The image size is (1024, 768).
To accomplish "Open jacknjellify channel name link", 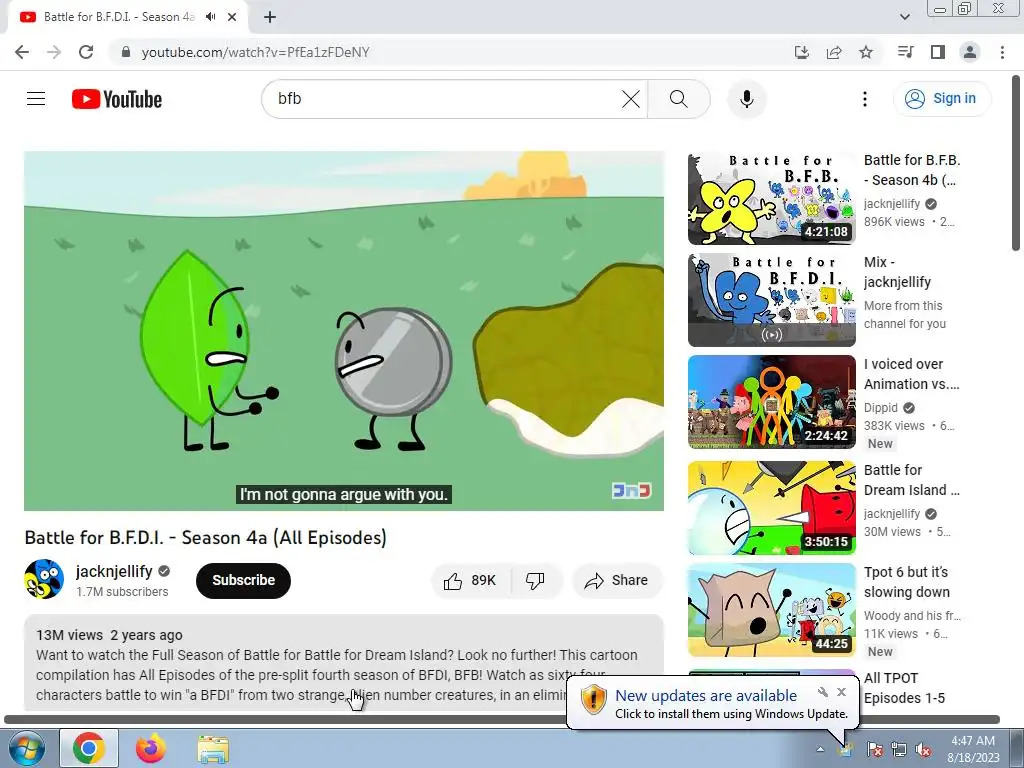I will (114, 571).
